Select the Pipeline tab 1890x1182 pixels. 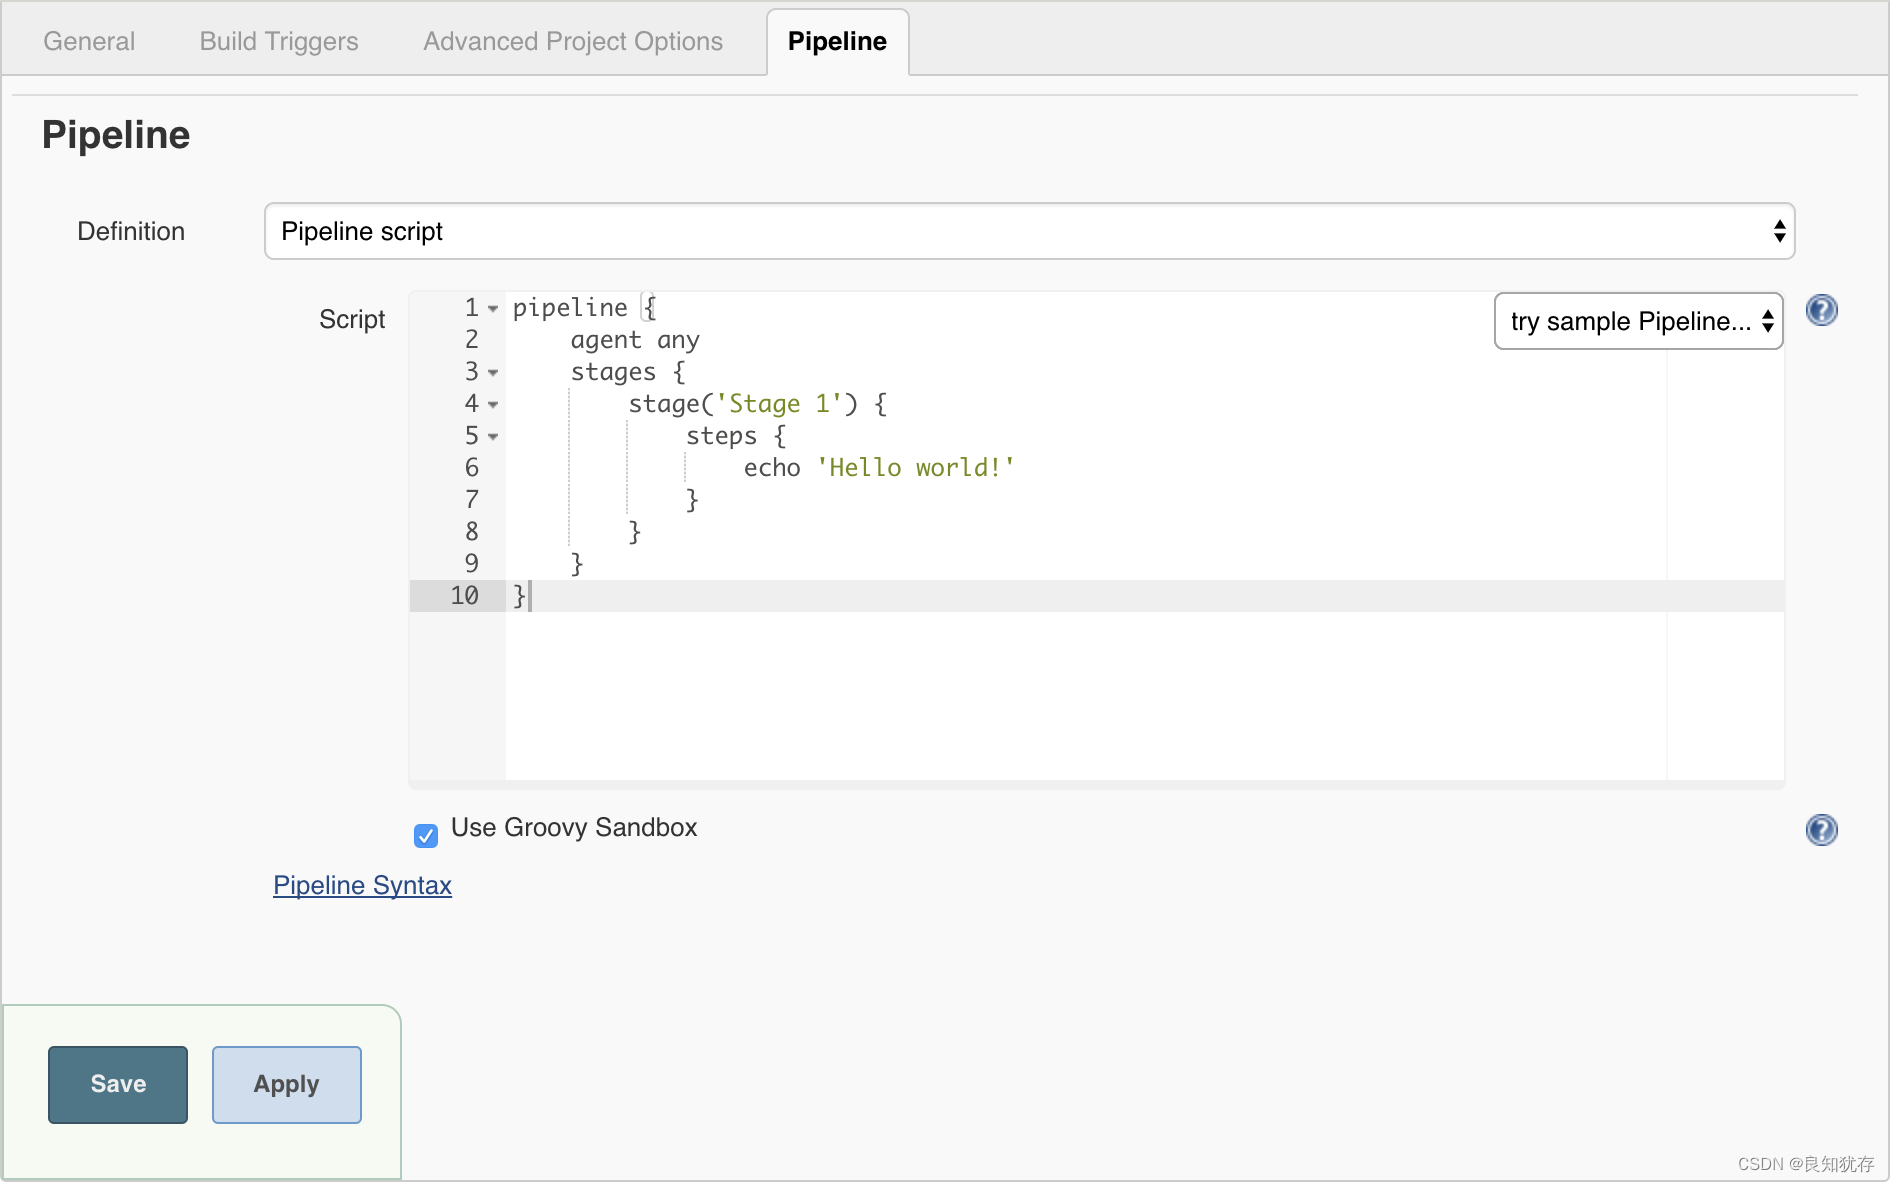(x=837, y=41)
